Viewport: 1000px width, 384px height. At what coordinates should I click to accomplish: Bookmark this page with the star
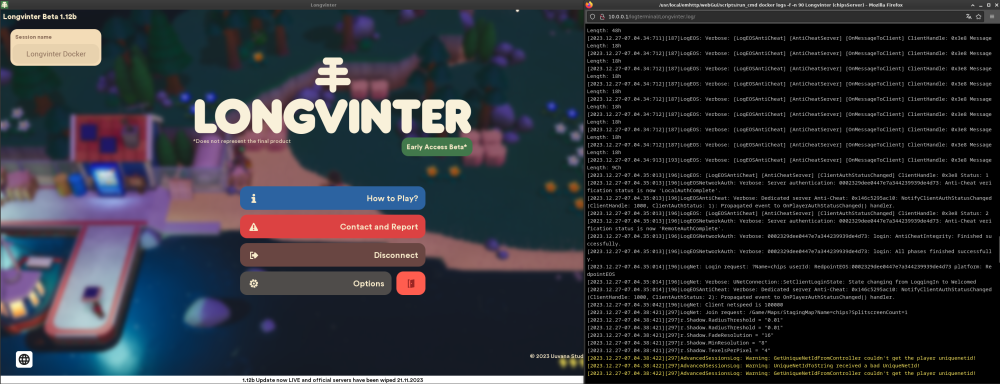979,17
